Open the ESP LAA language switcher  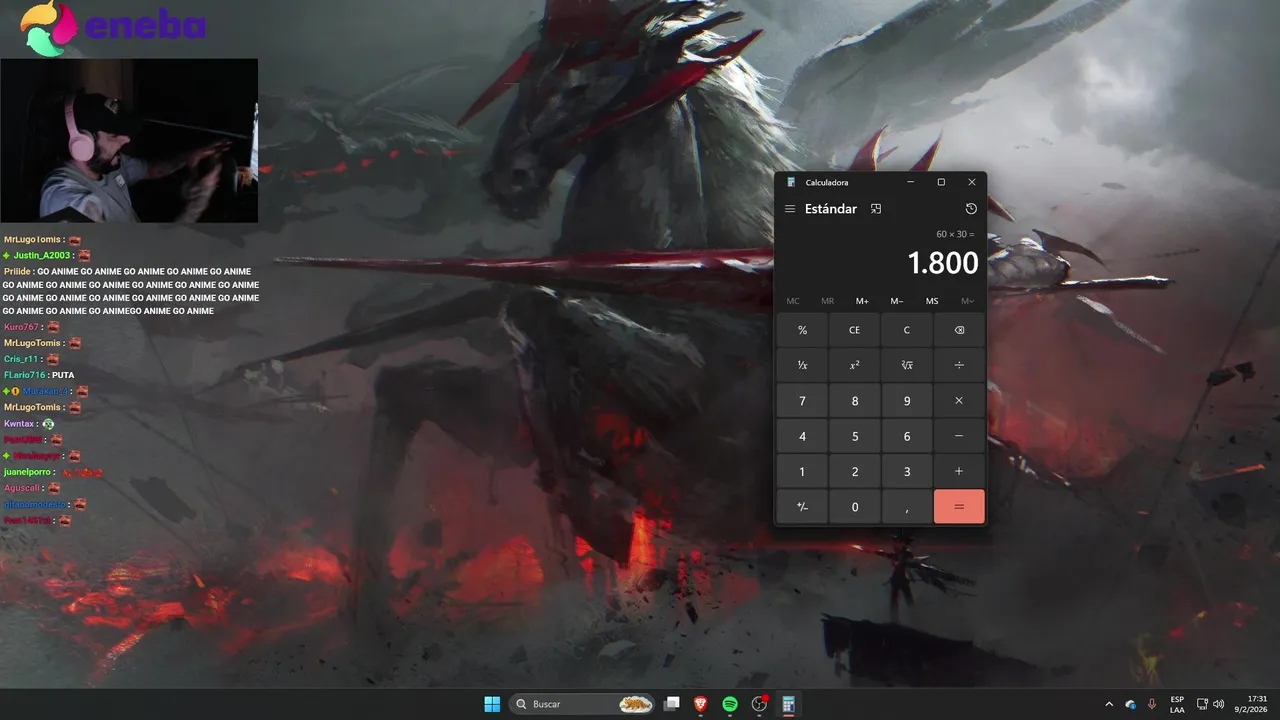coord(1177,704)
